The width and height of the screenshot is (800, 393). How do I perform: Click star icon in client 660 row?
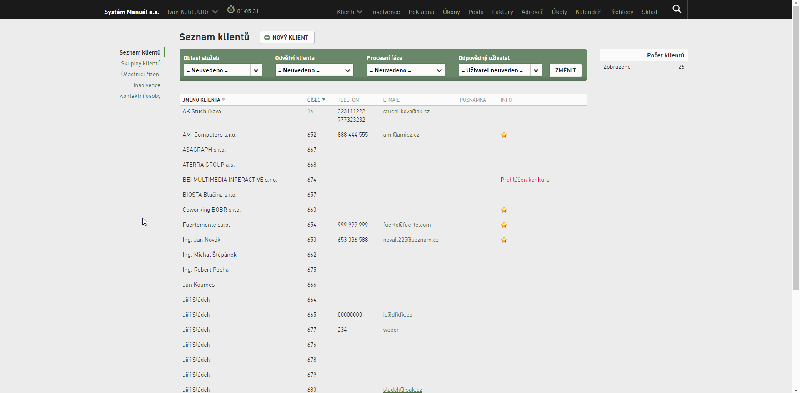504,210
